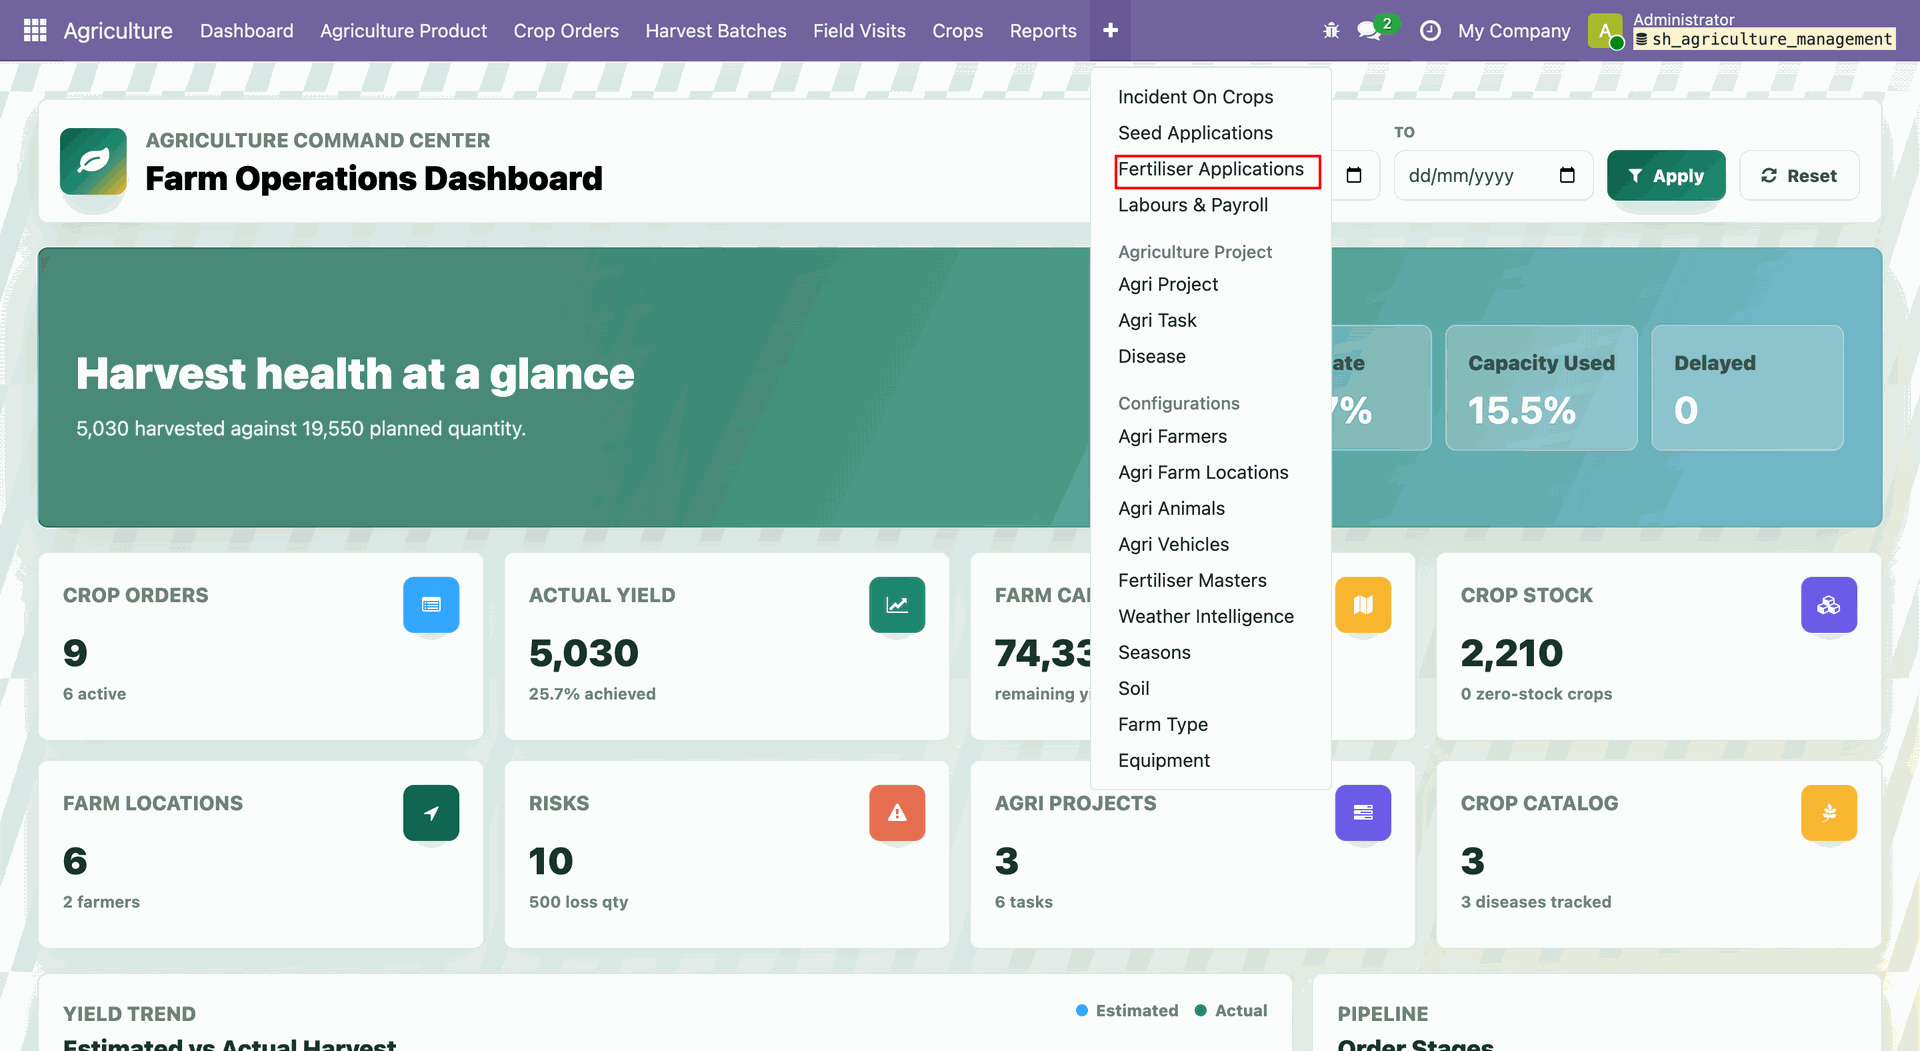Click the Apply filter button
This screenshot has width=1920, height=1051.
1666,175
